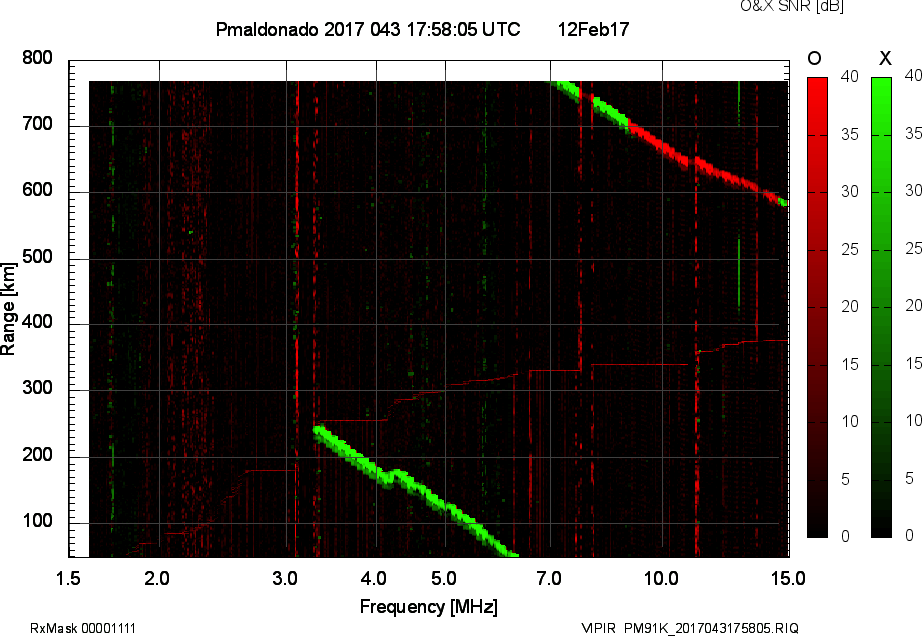Image resolution: width=922 pixels, height=636 pixels.
Task: Click the file name 'PM91K_2017043175805.RIQ'
Action: pyautogui.click(x=711, y=628)
